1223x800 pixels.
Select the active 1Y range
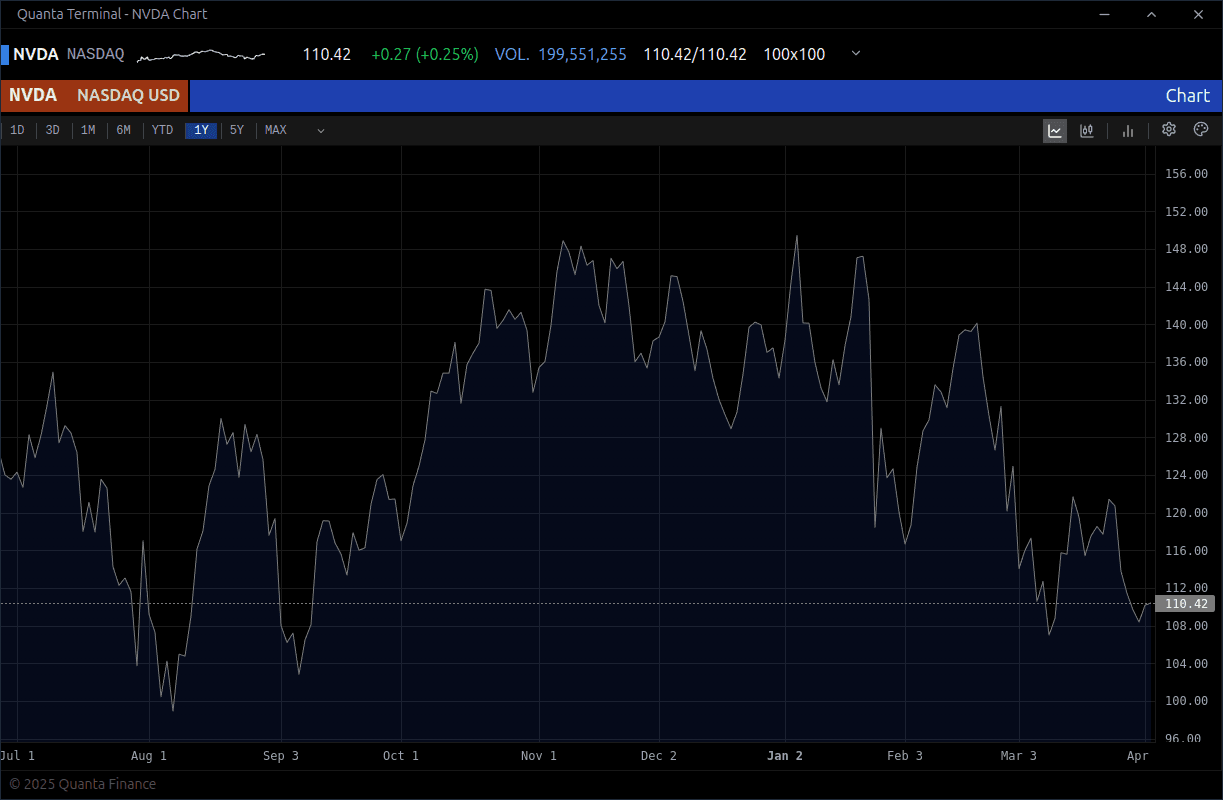tap(201, 130)
